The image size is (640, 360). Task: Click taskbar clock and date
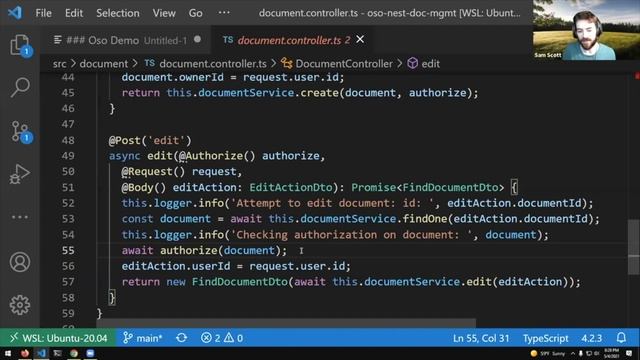pos(611,353)
